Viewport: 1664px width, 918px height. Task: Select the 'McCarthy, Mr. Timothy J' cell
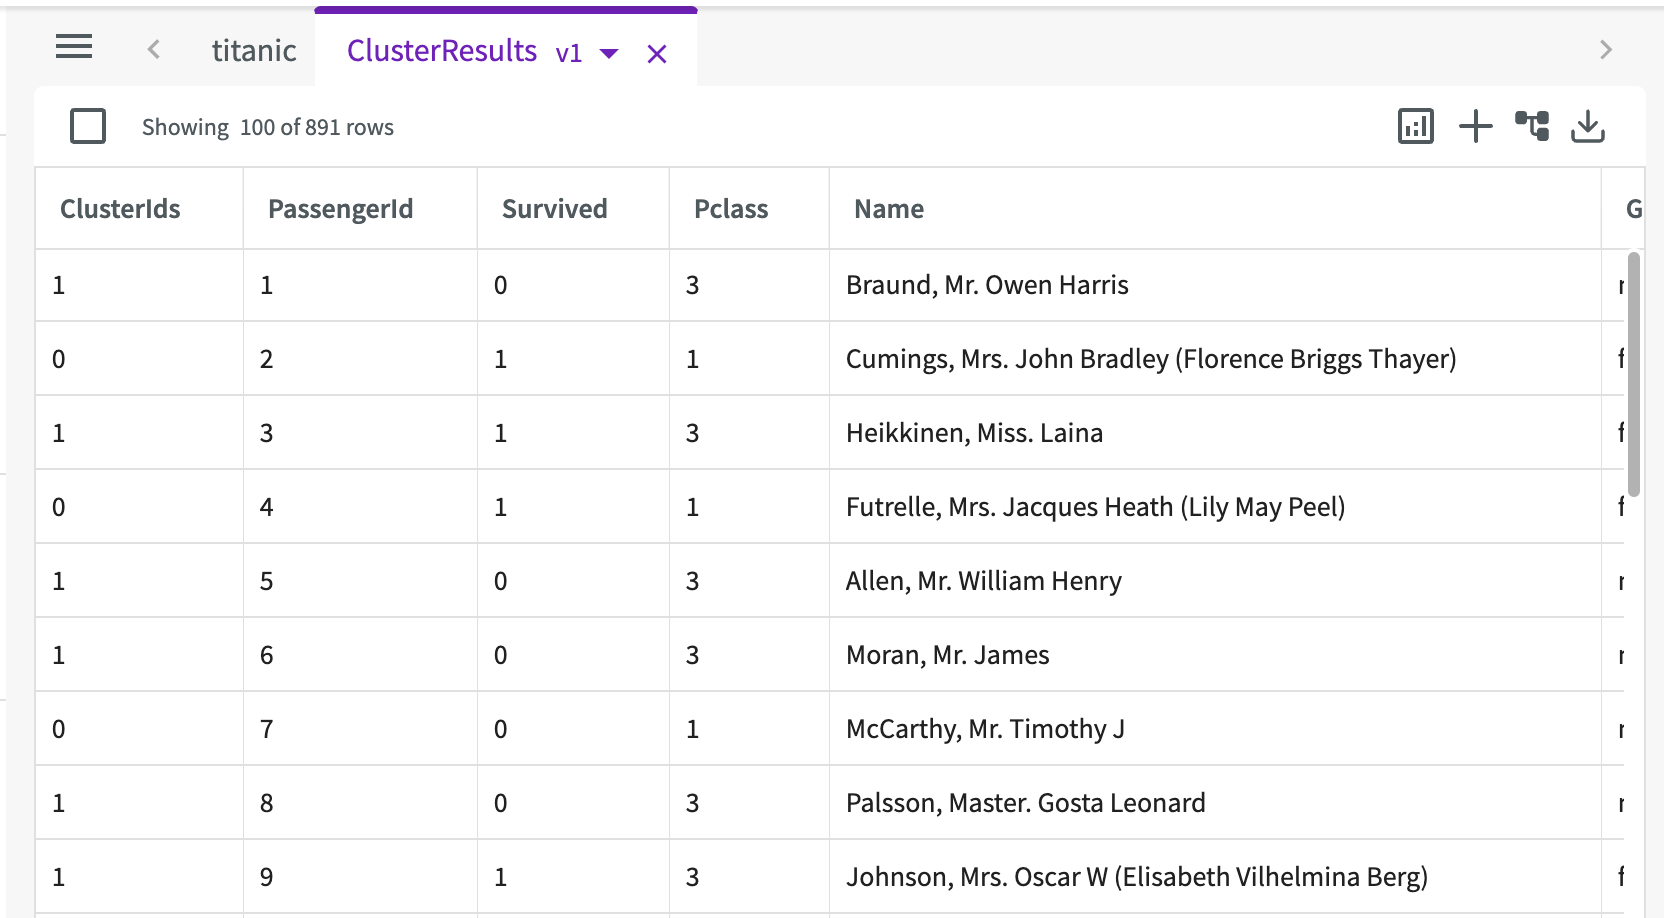coord(1216,729)
